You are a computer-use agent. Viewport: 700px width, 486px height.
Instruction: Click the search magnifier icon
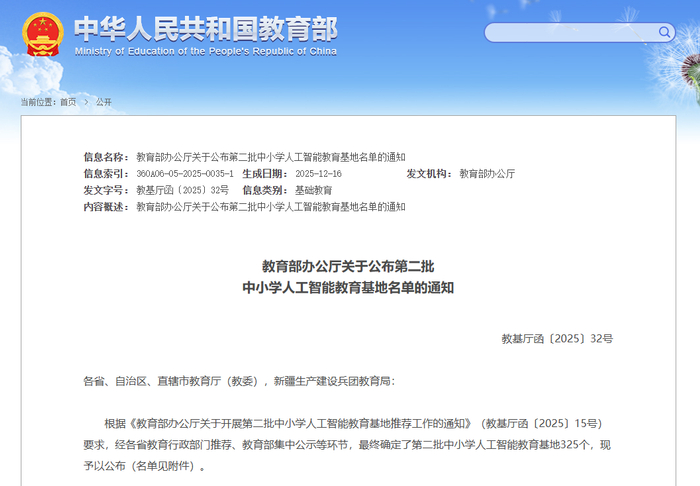[x=664, y=32]
